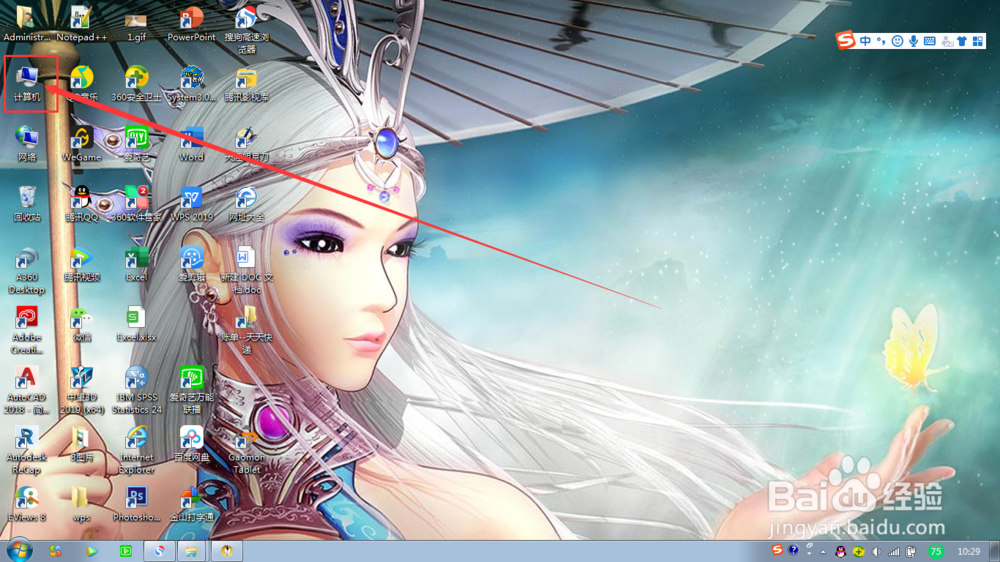Launch A360 Desktop shortcut

pos(27,270)
